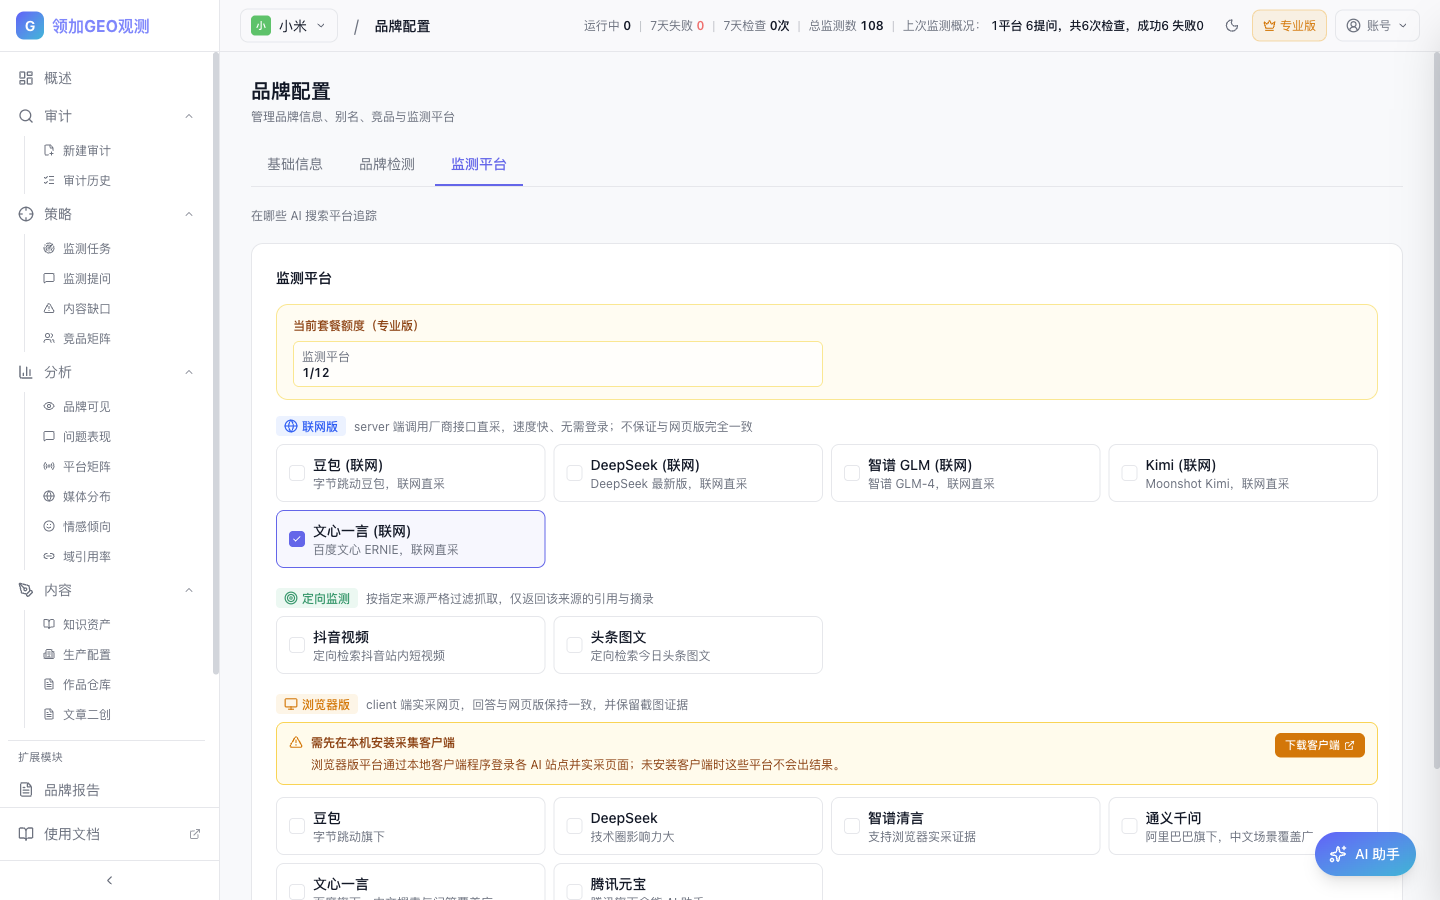Click the 竞品矩阵 people icon
Image resolution: width=1440 pixels, height=900 pixels.
click(49, 338)
